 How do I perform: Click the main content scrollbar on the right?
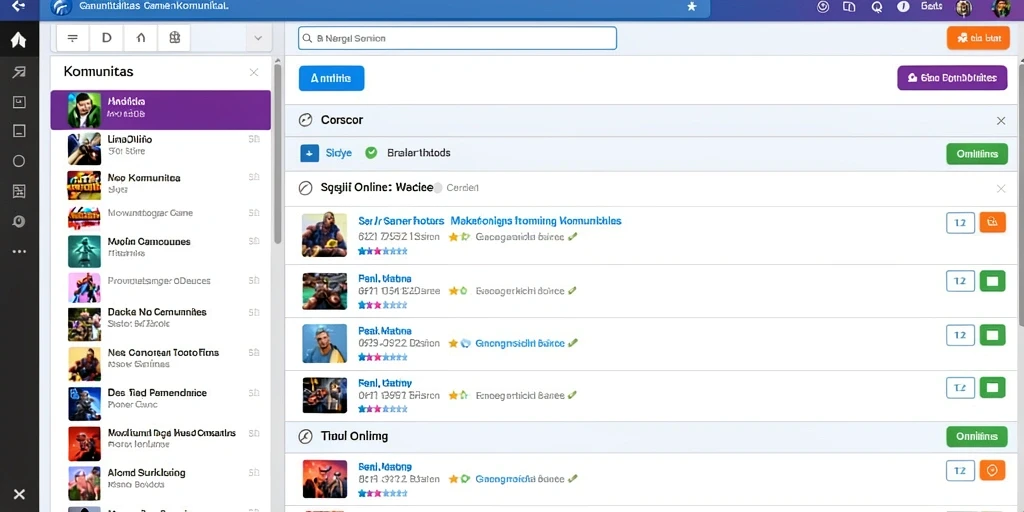tap(1020, 194)
